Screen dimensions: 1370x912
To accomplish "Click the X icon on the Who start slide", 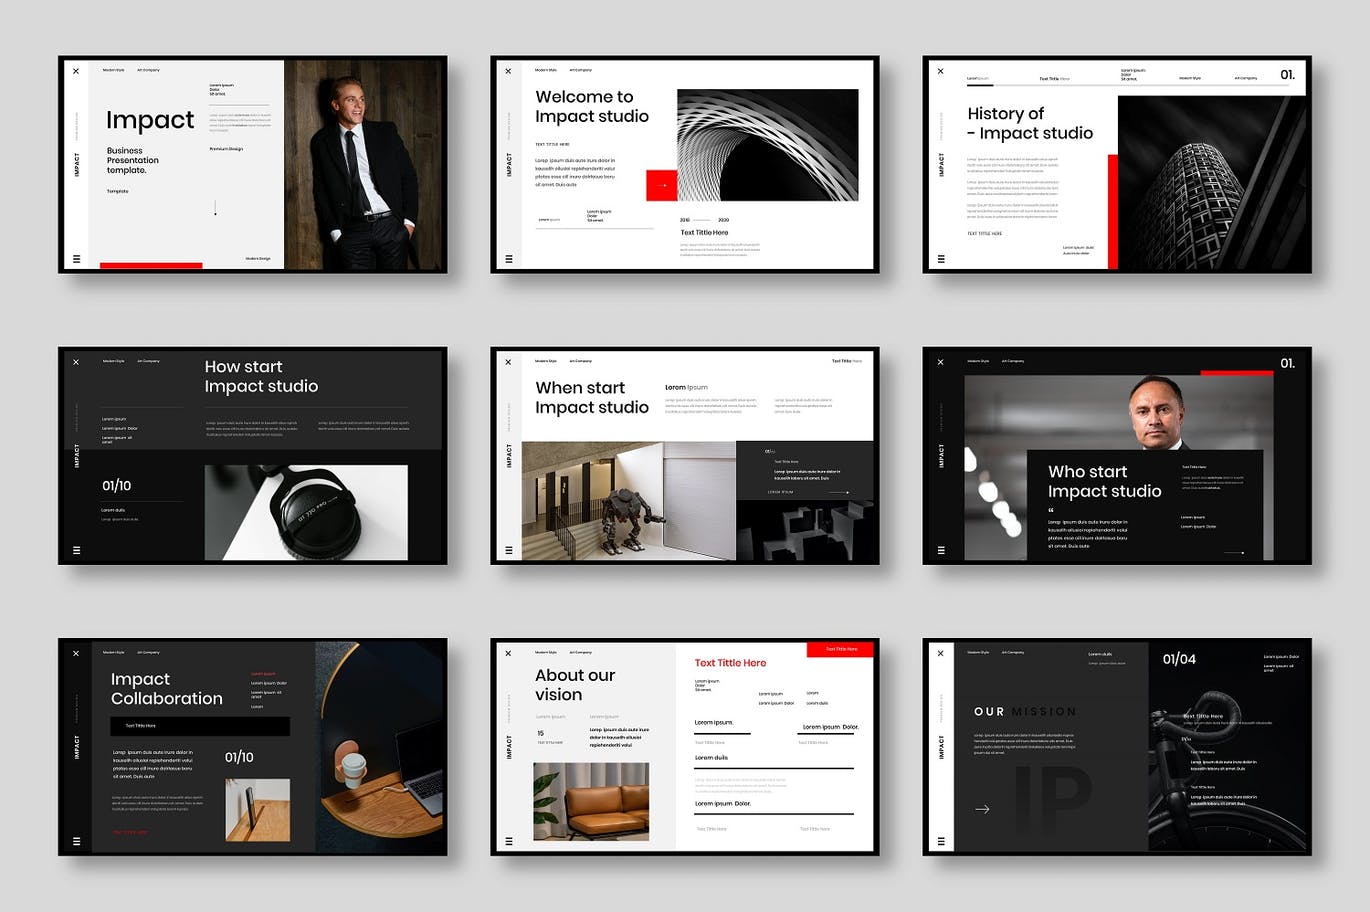I will (x=940, y=362).
